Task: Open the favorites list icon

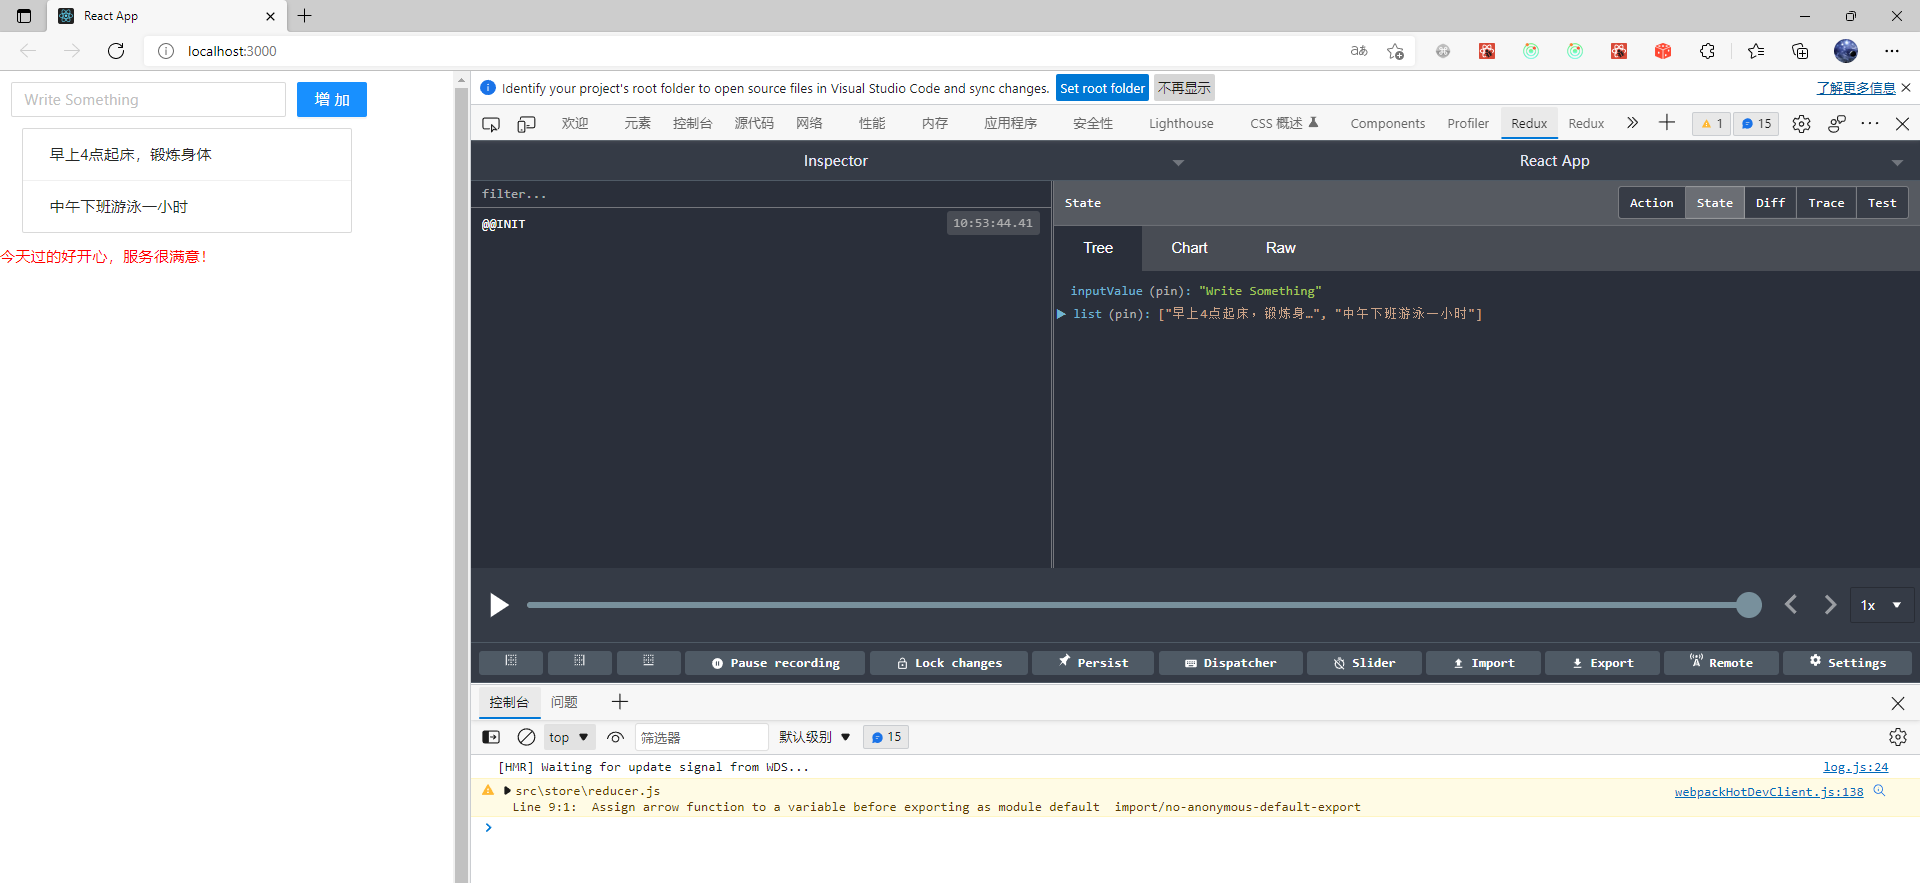Action: (1756, 51)
